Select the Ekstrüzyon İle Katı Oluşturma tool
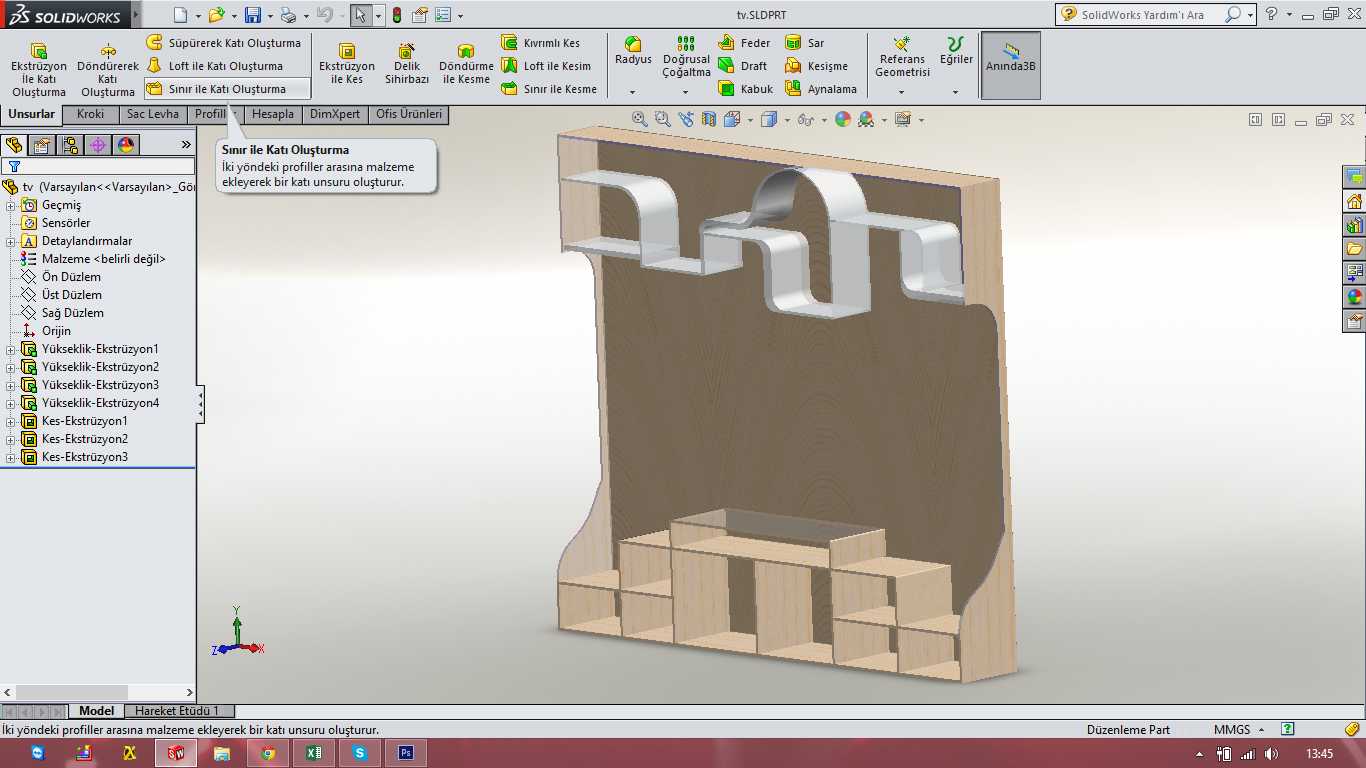 pyautogui.click(x=39, y=70)
